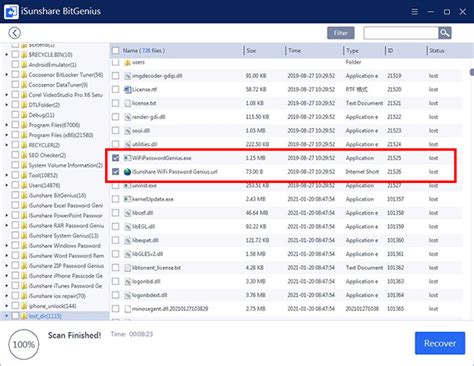The image size is (474, 366).
Task: Toggle the select-all checkbox in Name header
Action: tap(115, 50)
